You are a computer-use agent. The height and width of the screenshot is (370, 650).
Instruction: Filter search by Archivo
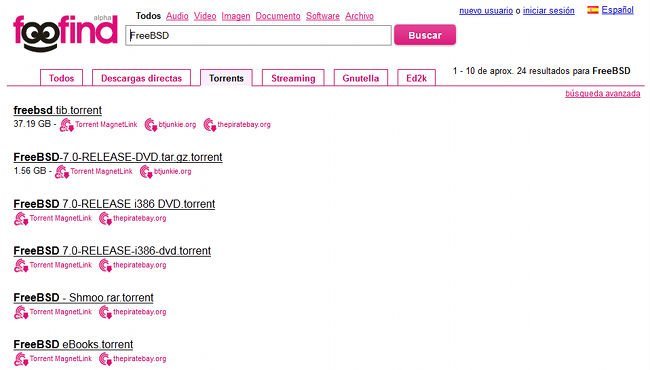359,16
